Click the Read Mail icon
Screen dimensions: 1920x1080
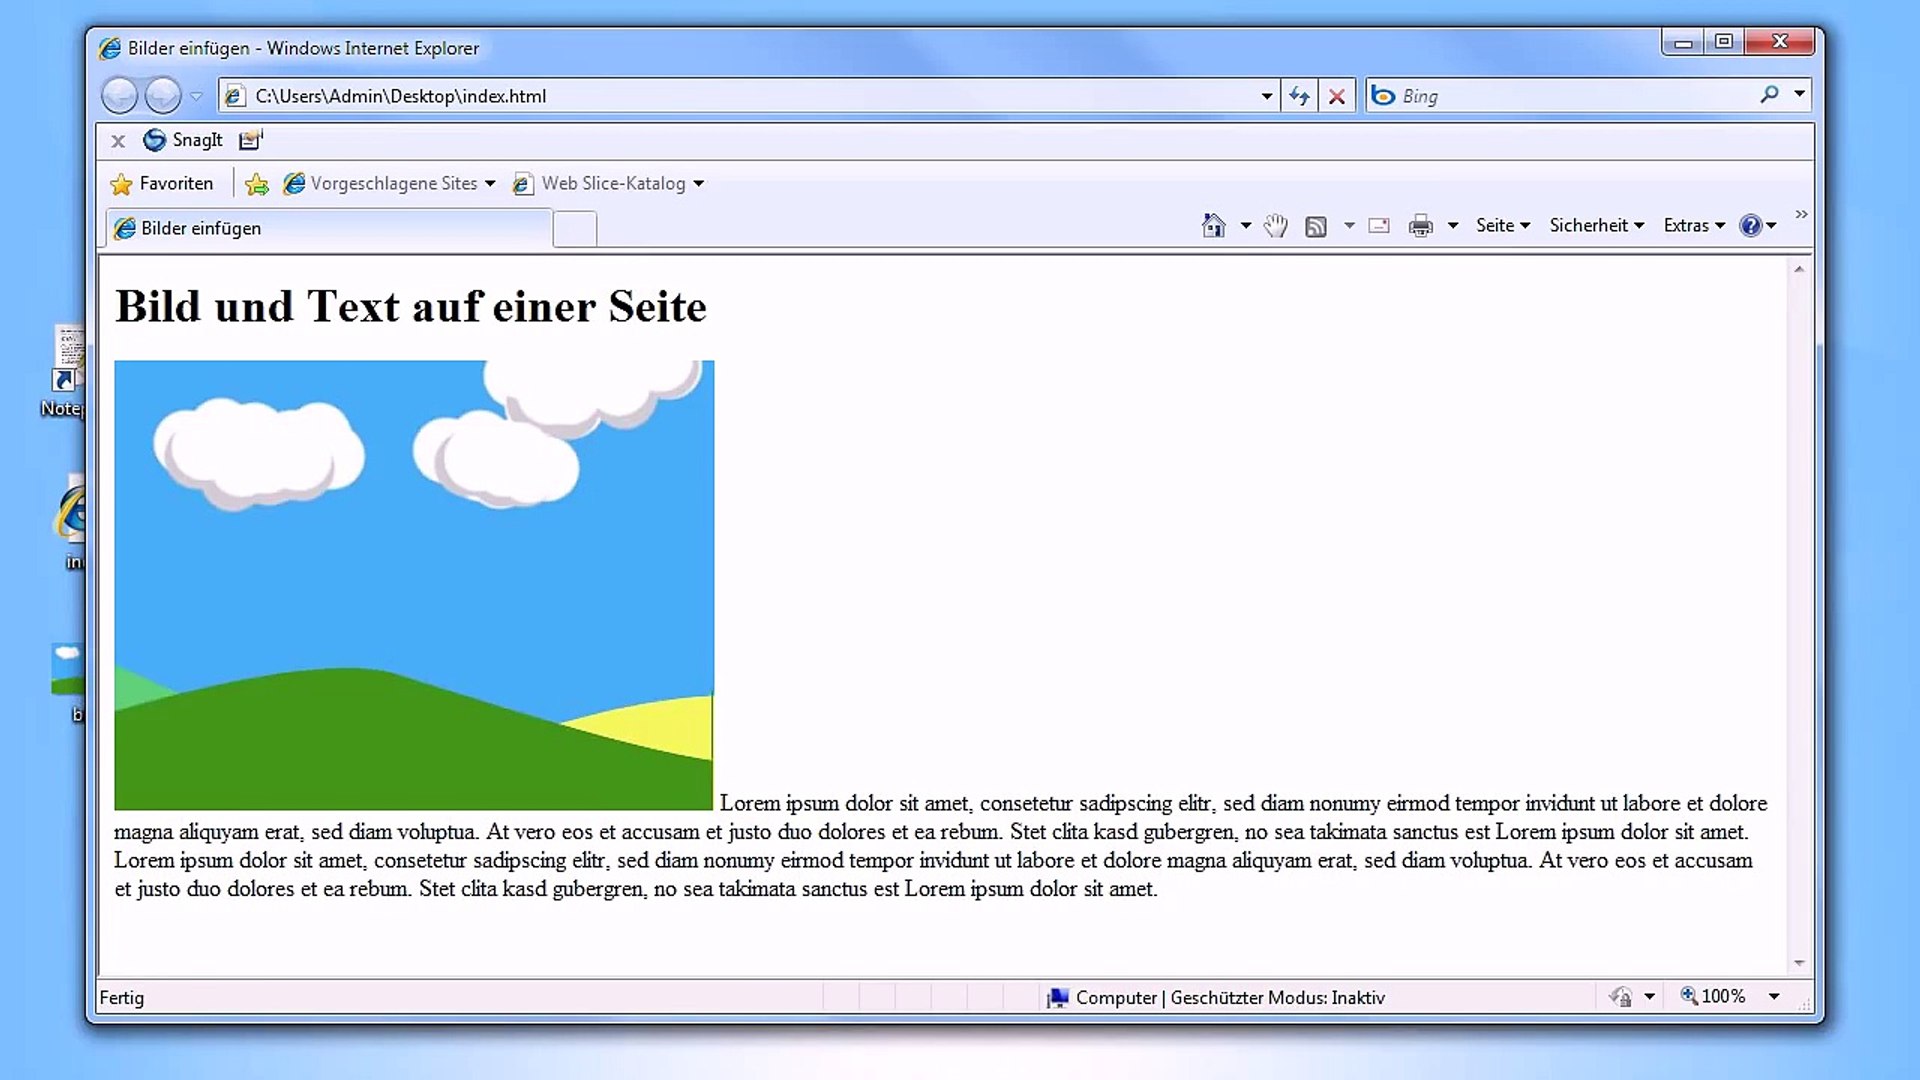point(1379,226)
